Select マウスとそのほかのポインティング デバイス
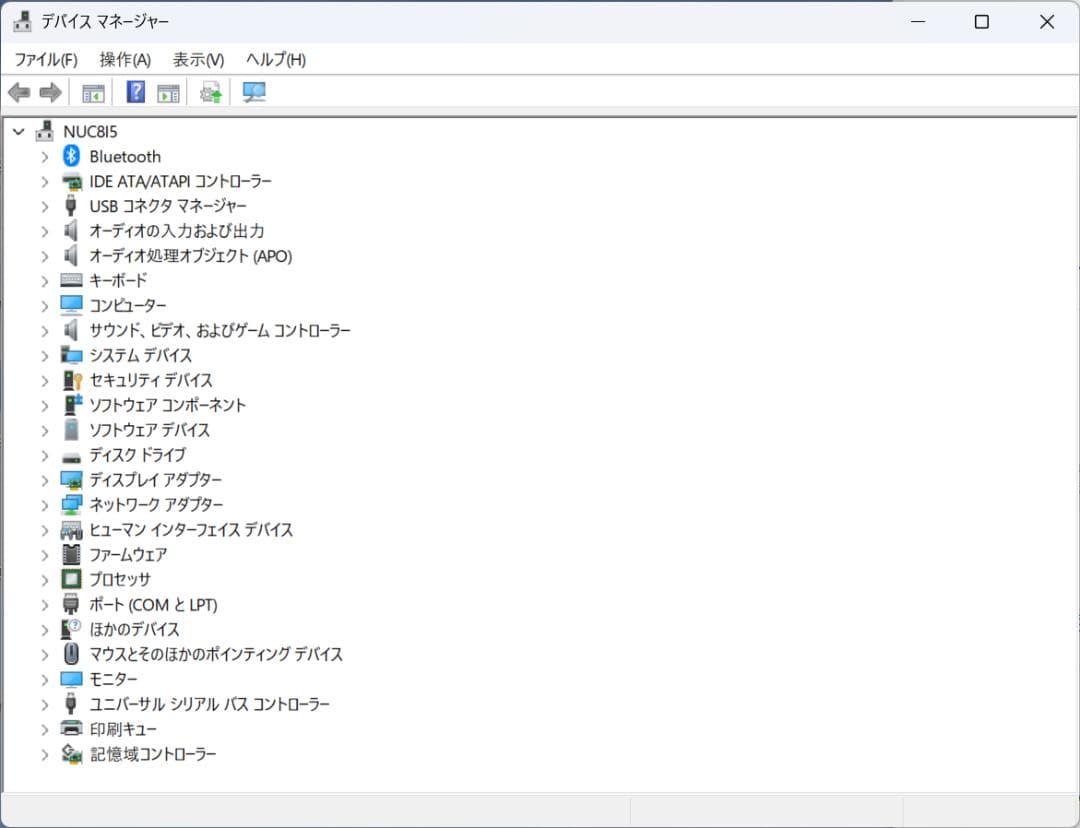Image resolution: width=1080 pixels, height=828 pixels. click(x=216, y=654)
